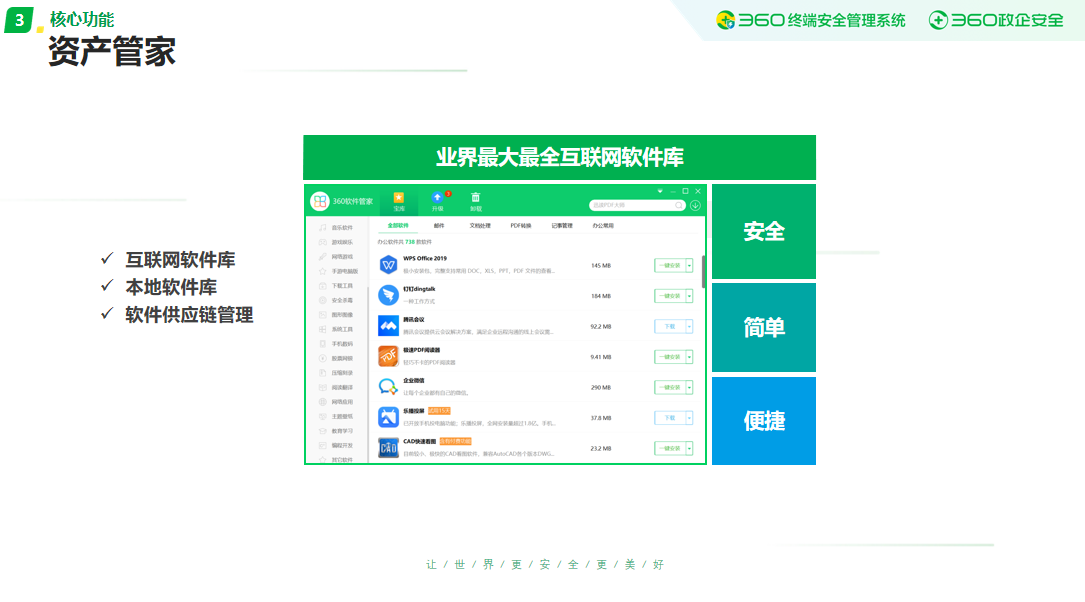Switch to the 办公常用 tab
This screenshot has width=1085, height=602.
coord(603,226)
